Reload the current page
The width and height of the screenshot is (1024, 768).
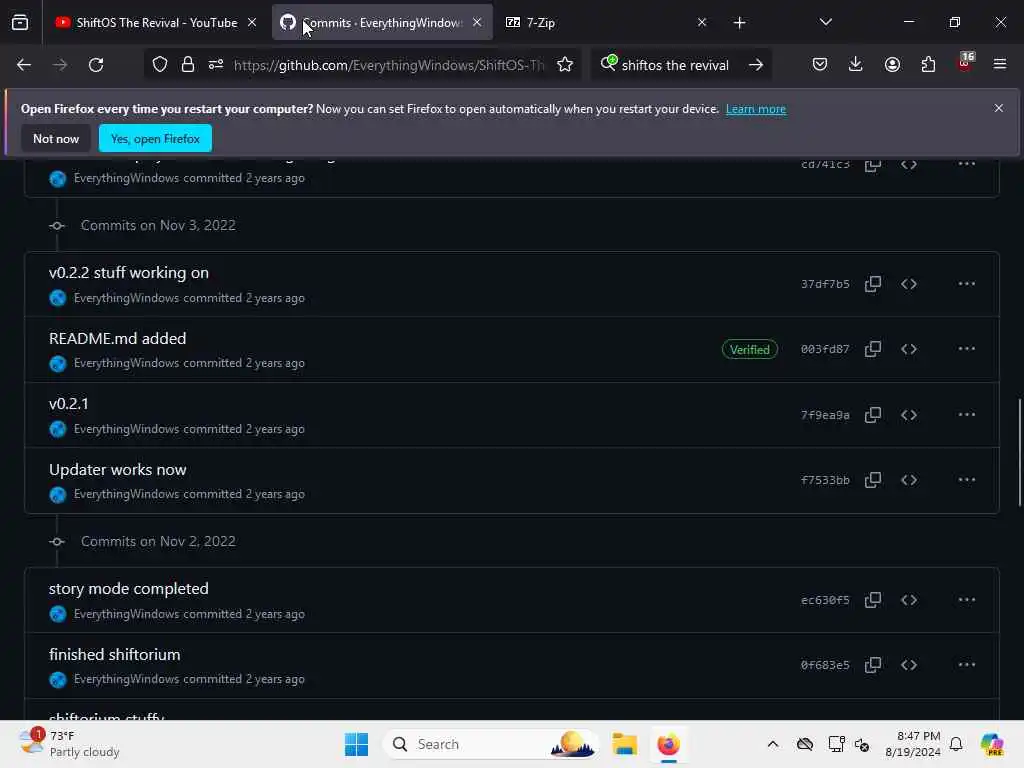[96, 65]
